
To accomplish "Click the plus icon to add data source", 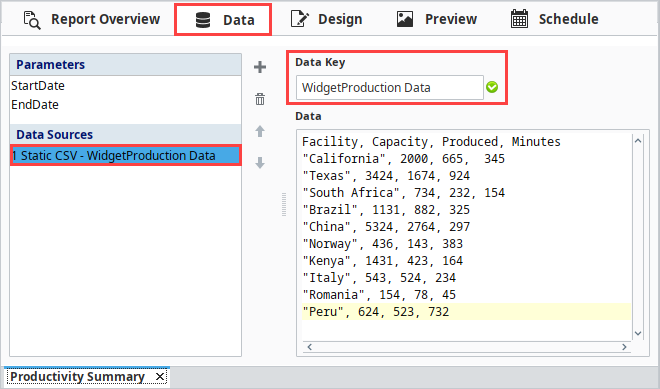I will point(260,67).
